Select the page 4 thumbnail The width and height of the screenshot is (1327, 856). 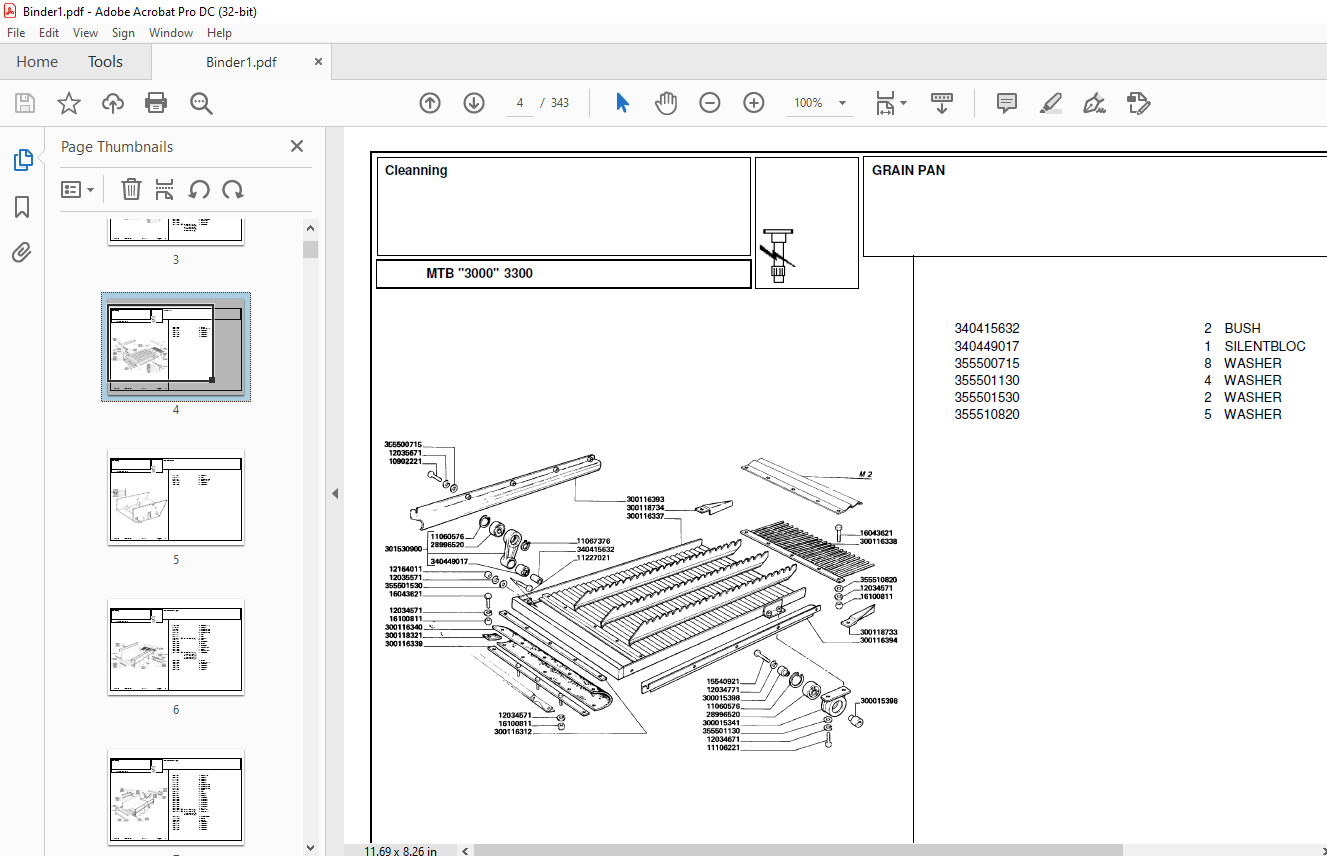(x=176, y=347)
